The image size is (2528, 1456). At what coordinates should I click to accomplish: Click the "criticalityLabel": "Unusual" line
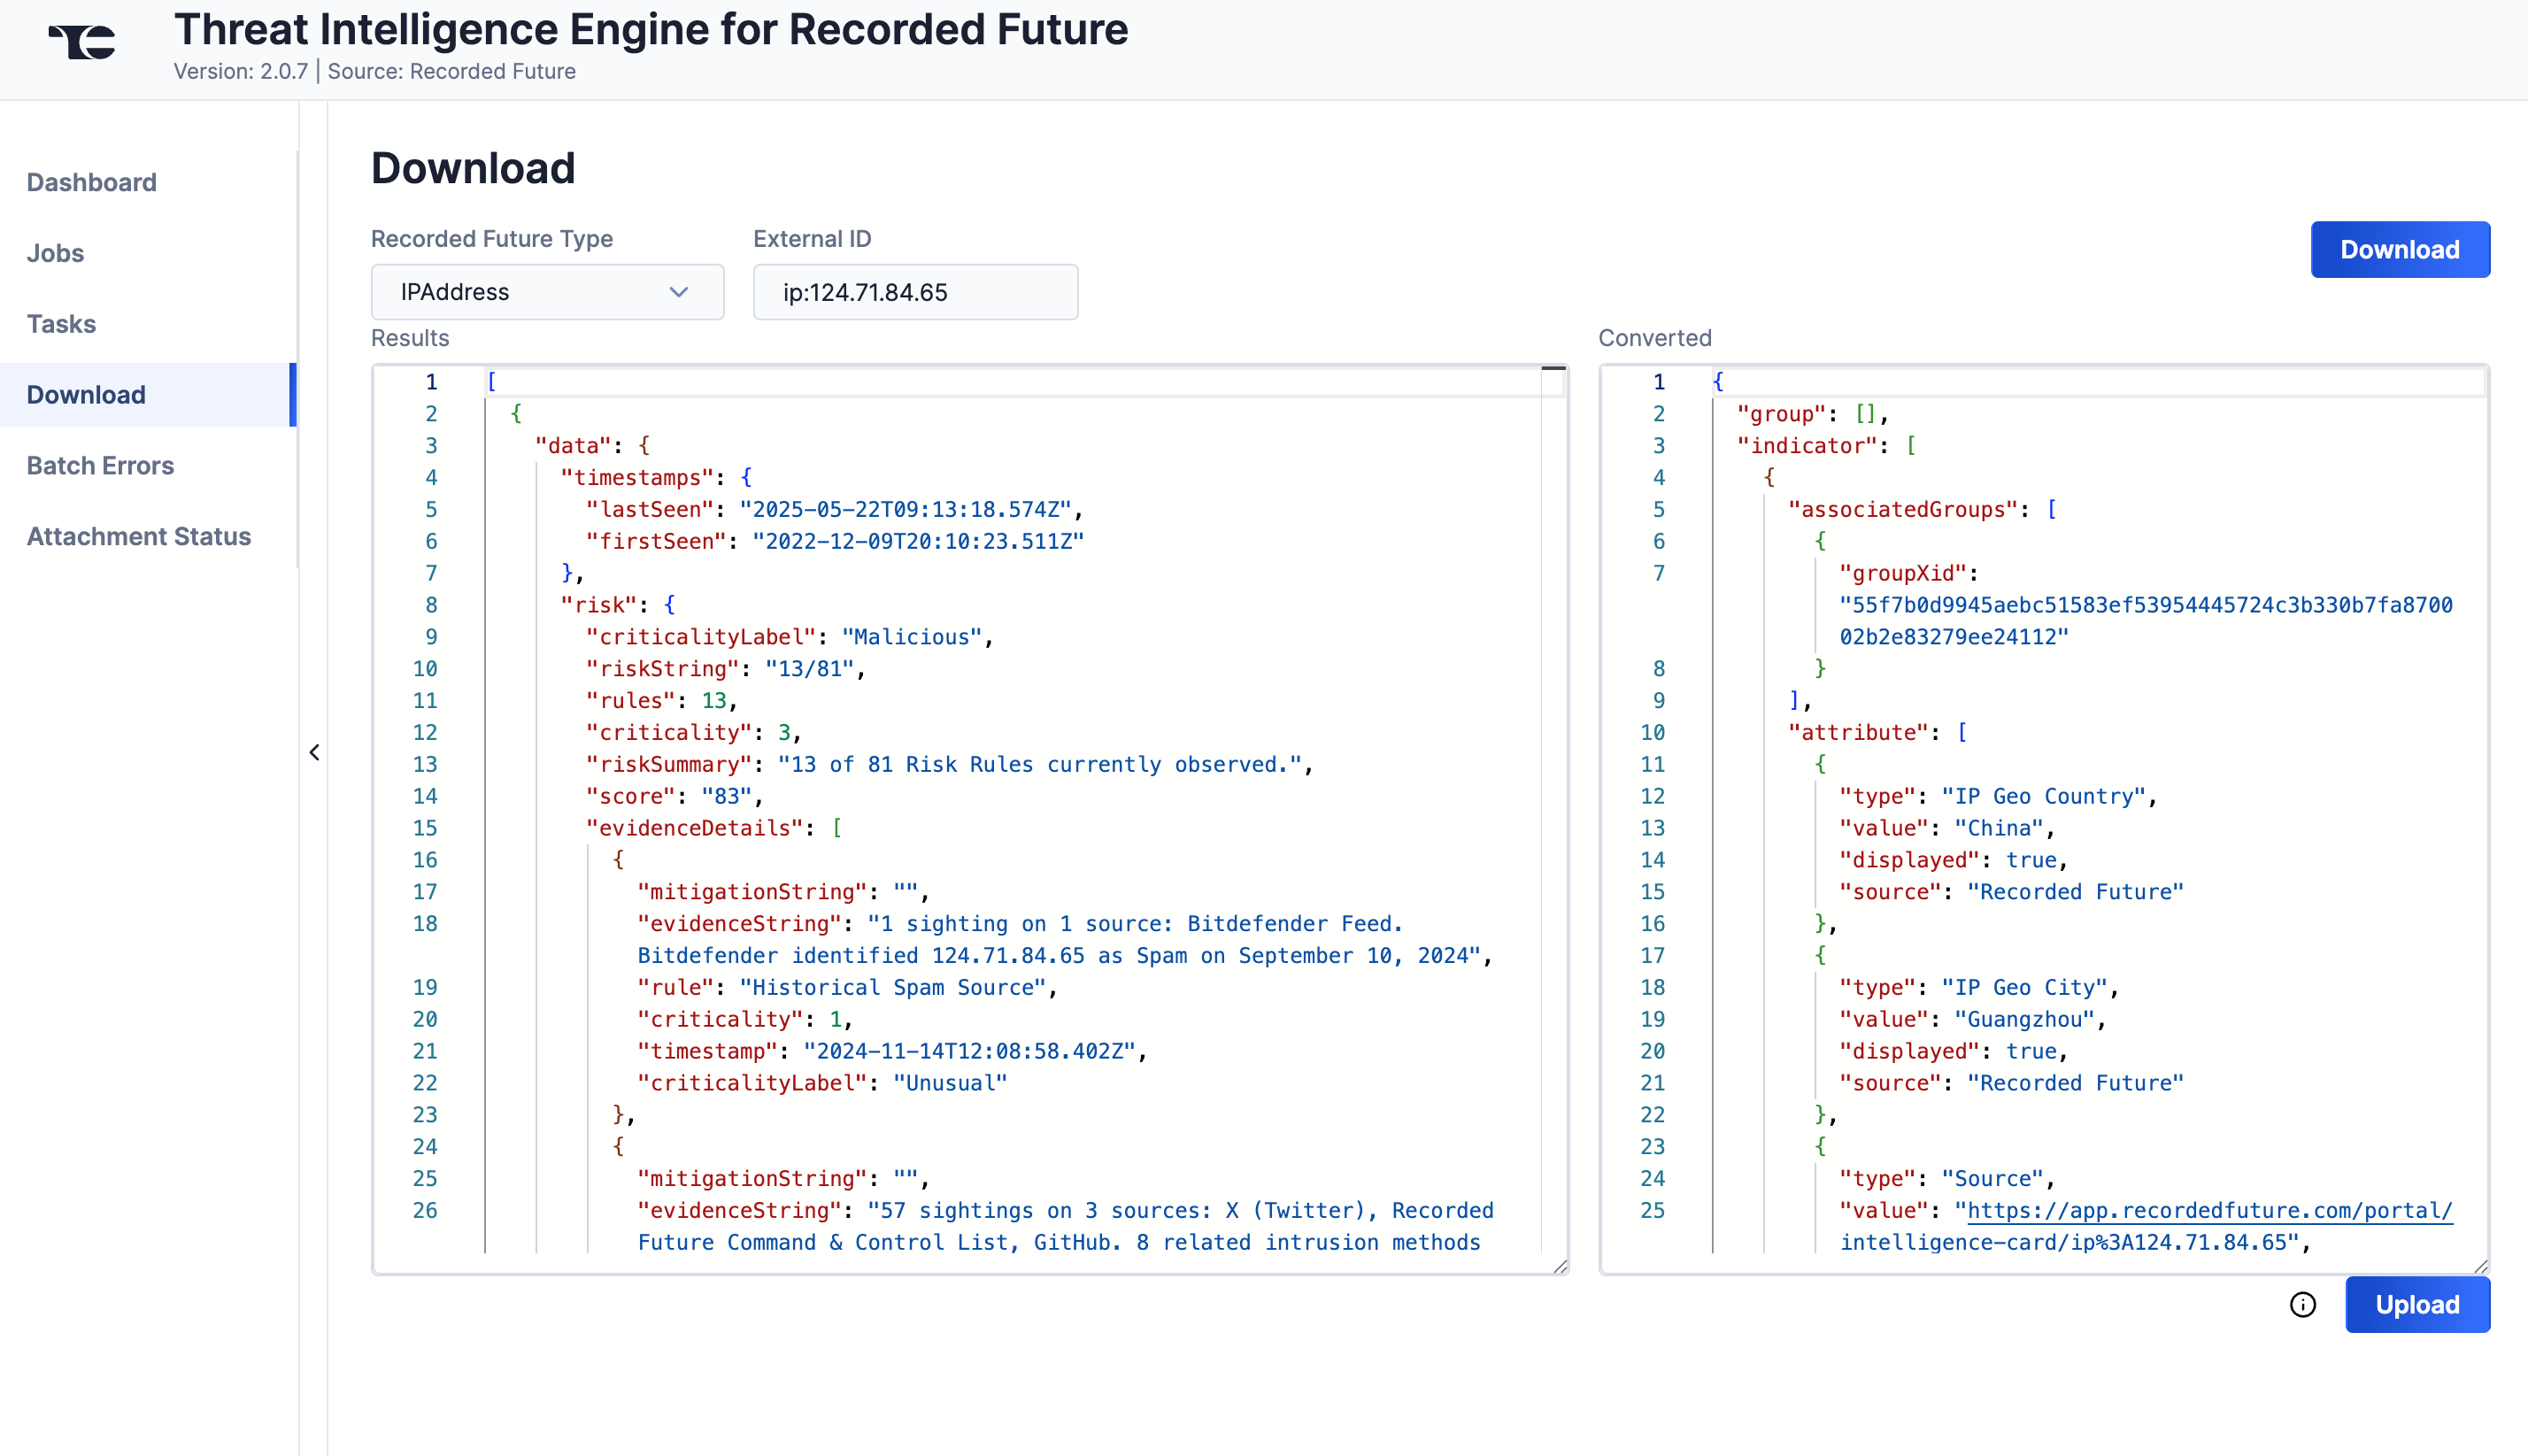(822, 1083)
